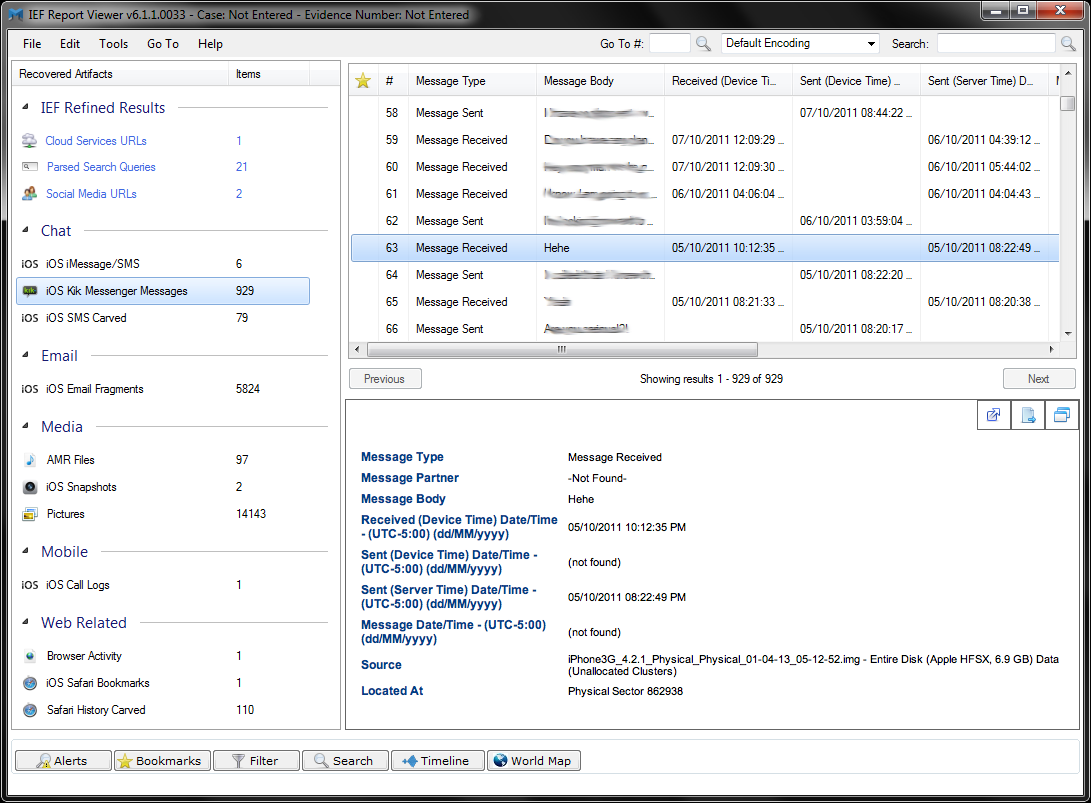Sort by Message Type column header
Image resolution: width=1091 pixels, height=803 pixels.
click(451, 81)
